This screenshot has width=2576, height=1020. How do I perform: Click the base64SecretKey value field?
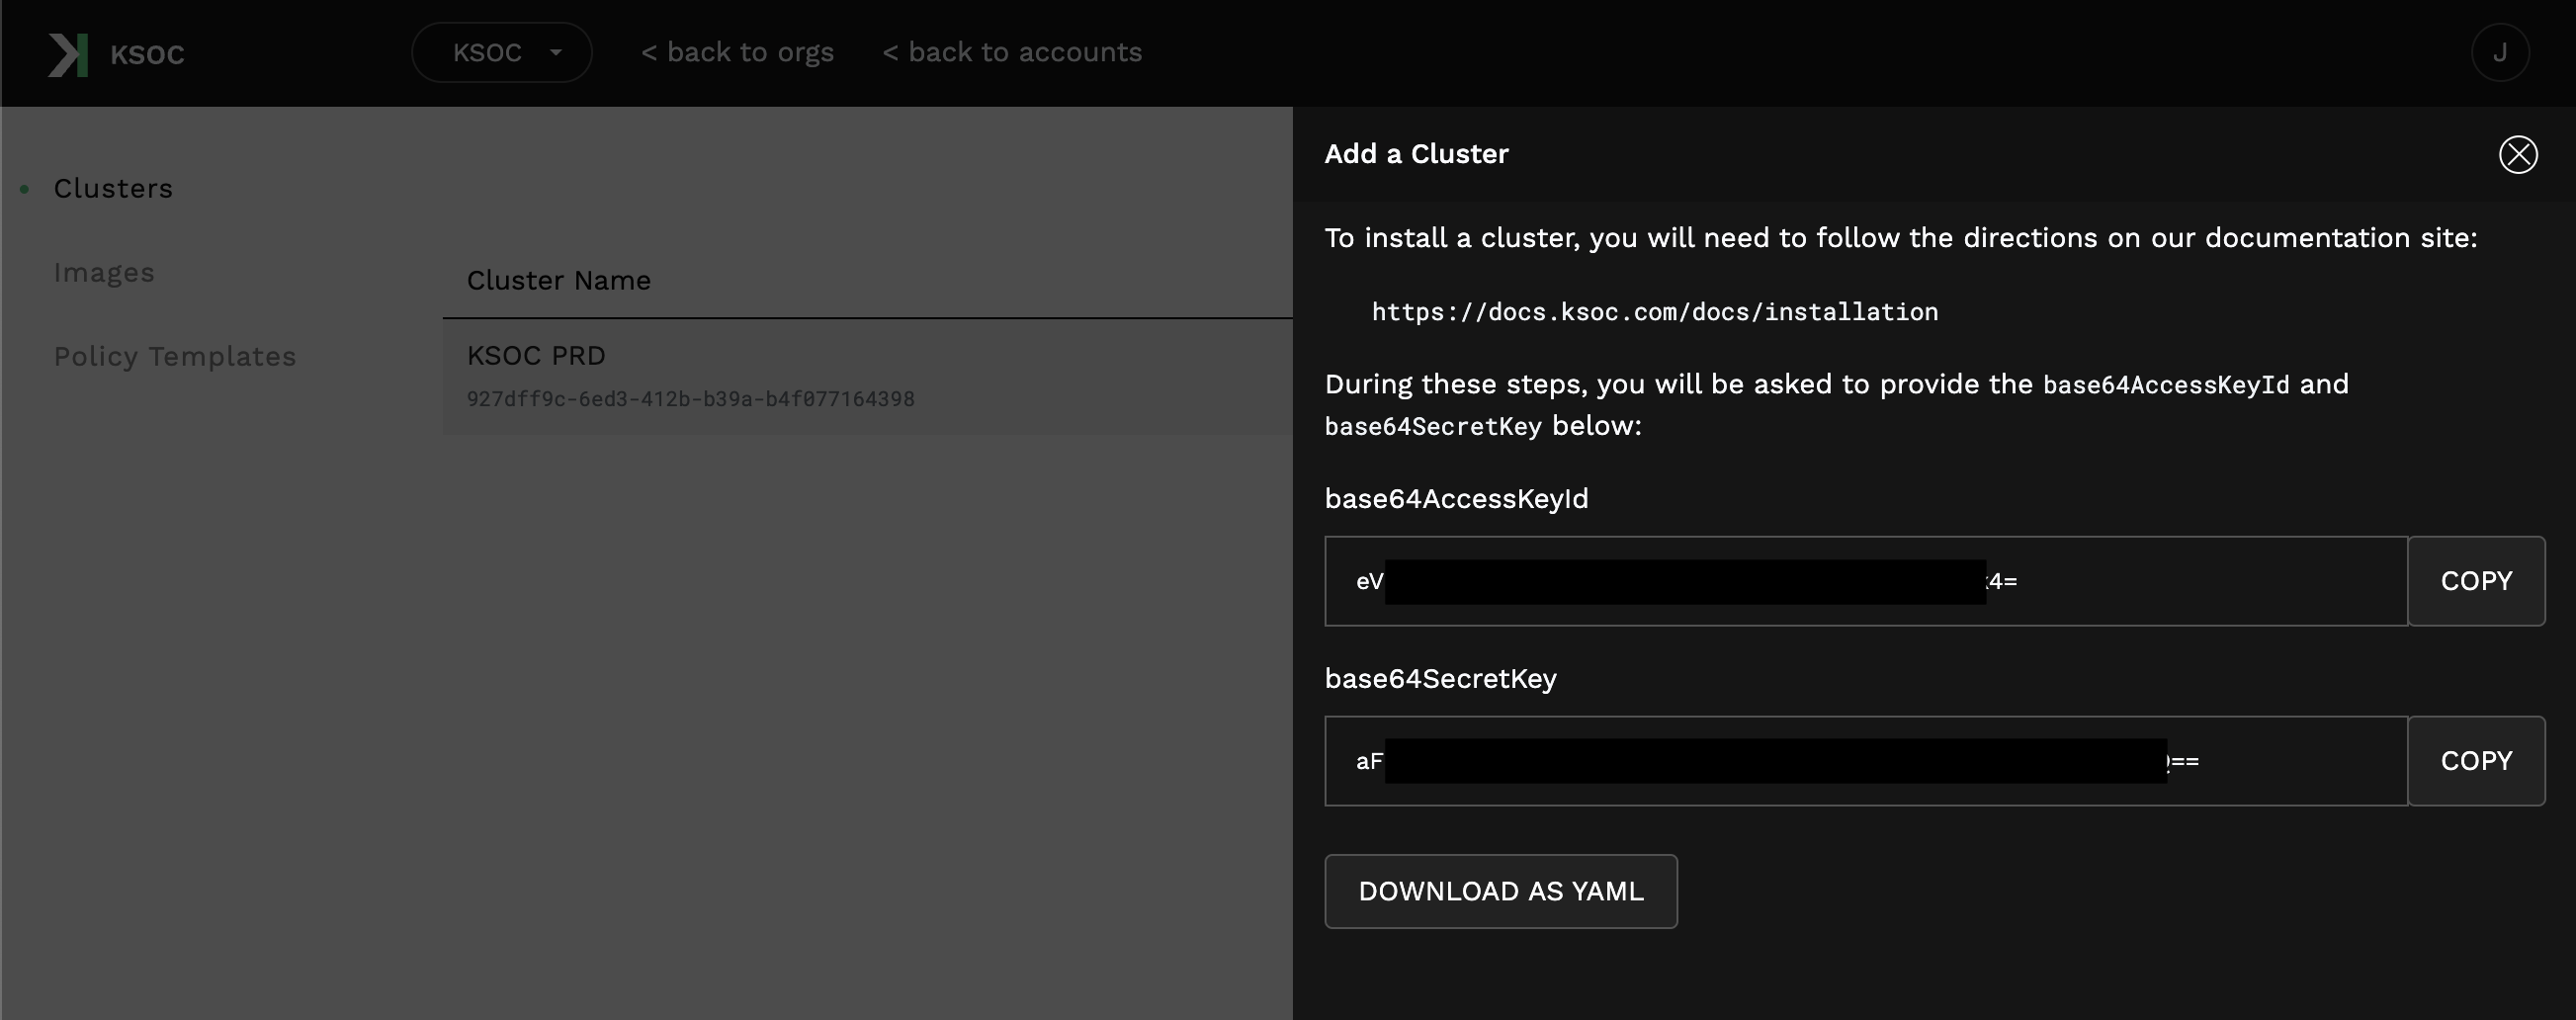[1866, 761]
